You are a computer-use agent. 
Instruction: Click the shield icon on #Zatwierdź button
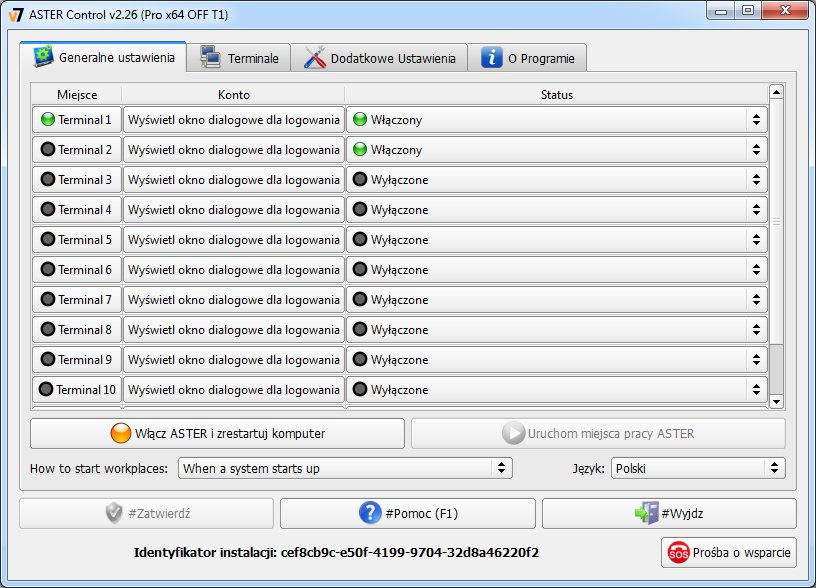(114, 513)
